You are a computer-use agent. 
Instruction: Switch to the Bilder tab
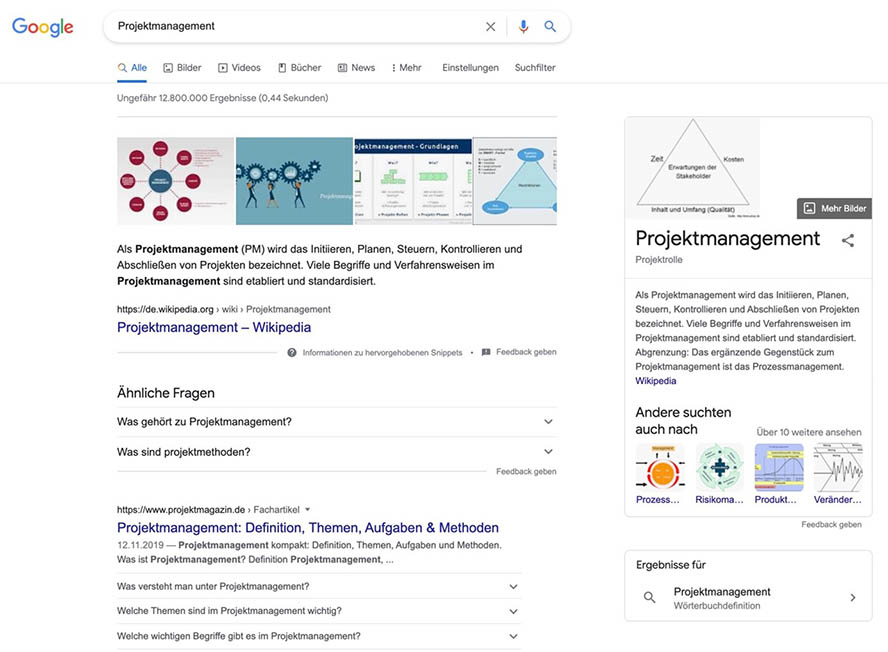pos(182,67)
